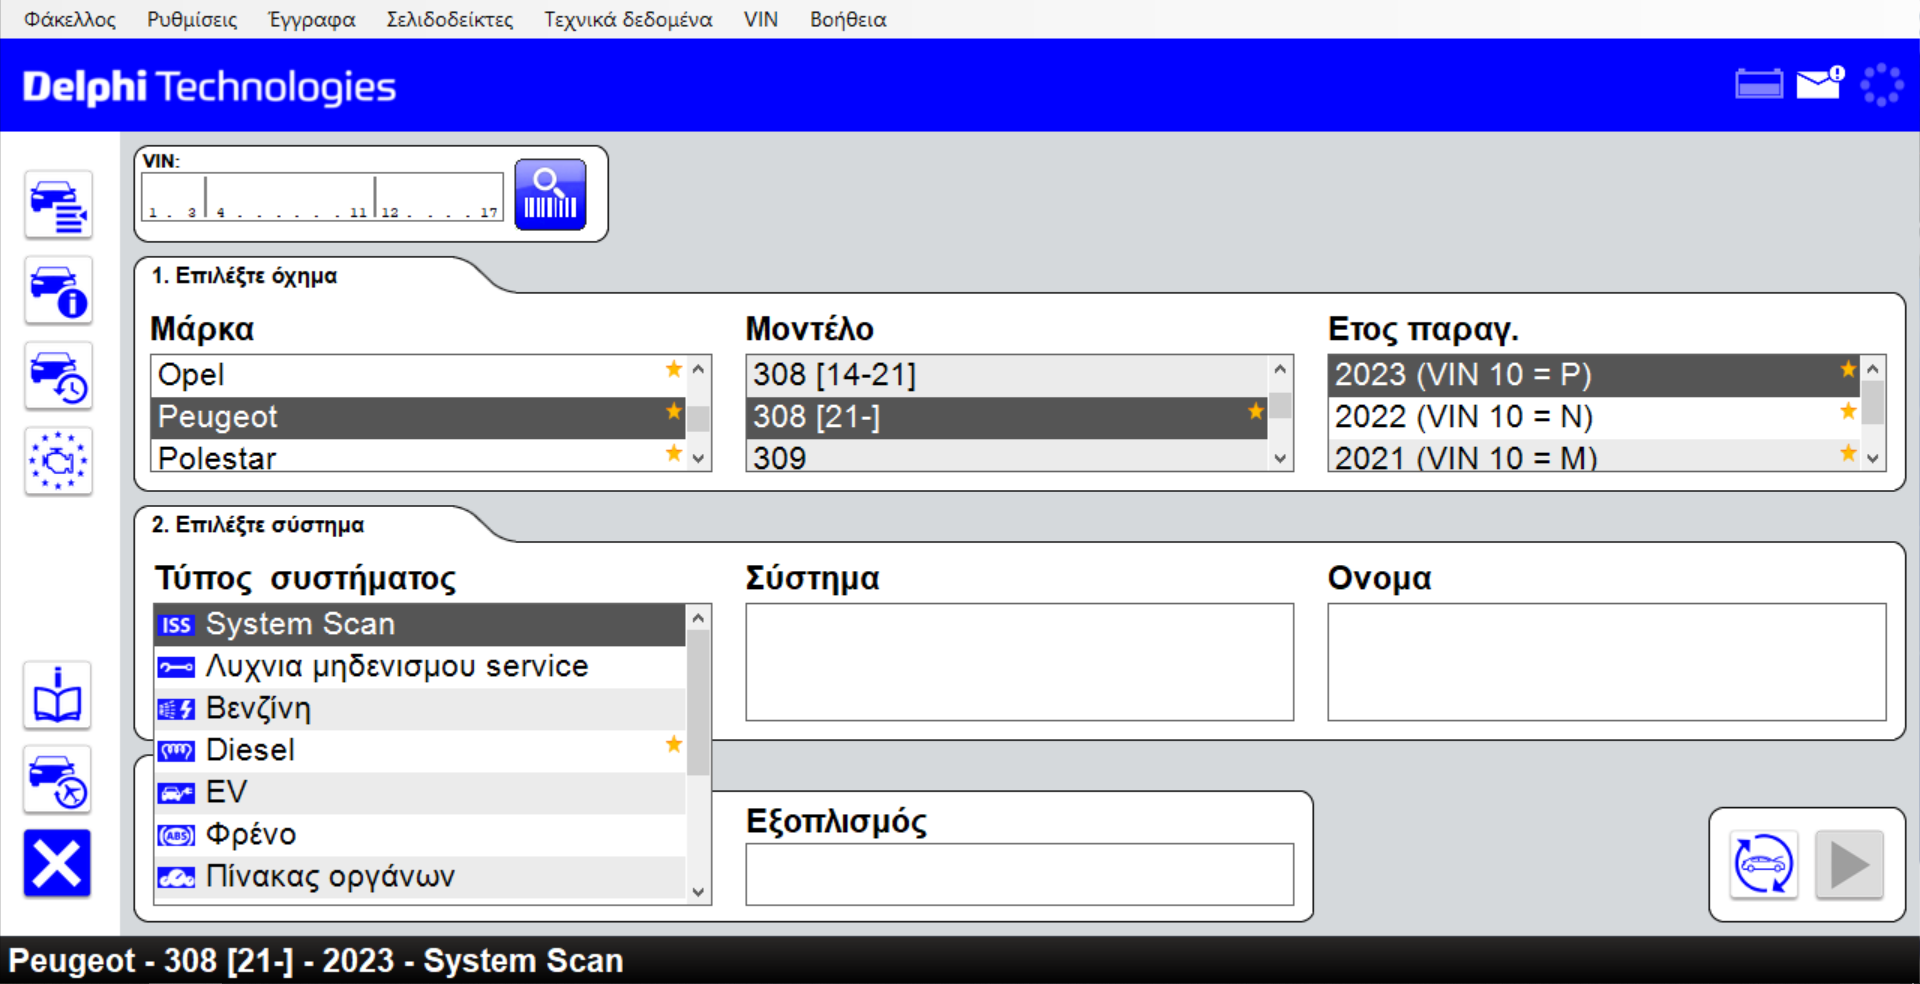Click the Επιλέξτε σύστημα tab header
The width and height of the screenshot is (1920, 984).
(x=258, y=525)
